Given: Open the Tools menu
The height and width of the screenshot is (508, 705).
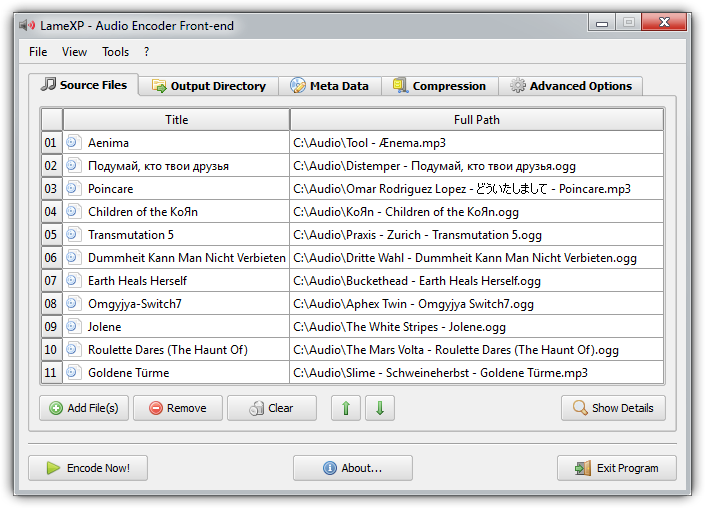Looking at the screenshot, I should pyautogui.click(x=115, y=52).
